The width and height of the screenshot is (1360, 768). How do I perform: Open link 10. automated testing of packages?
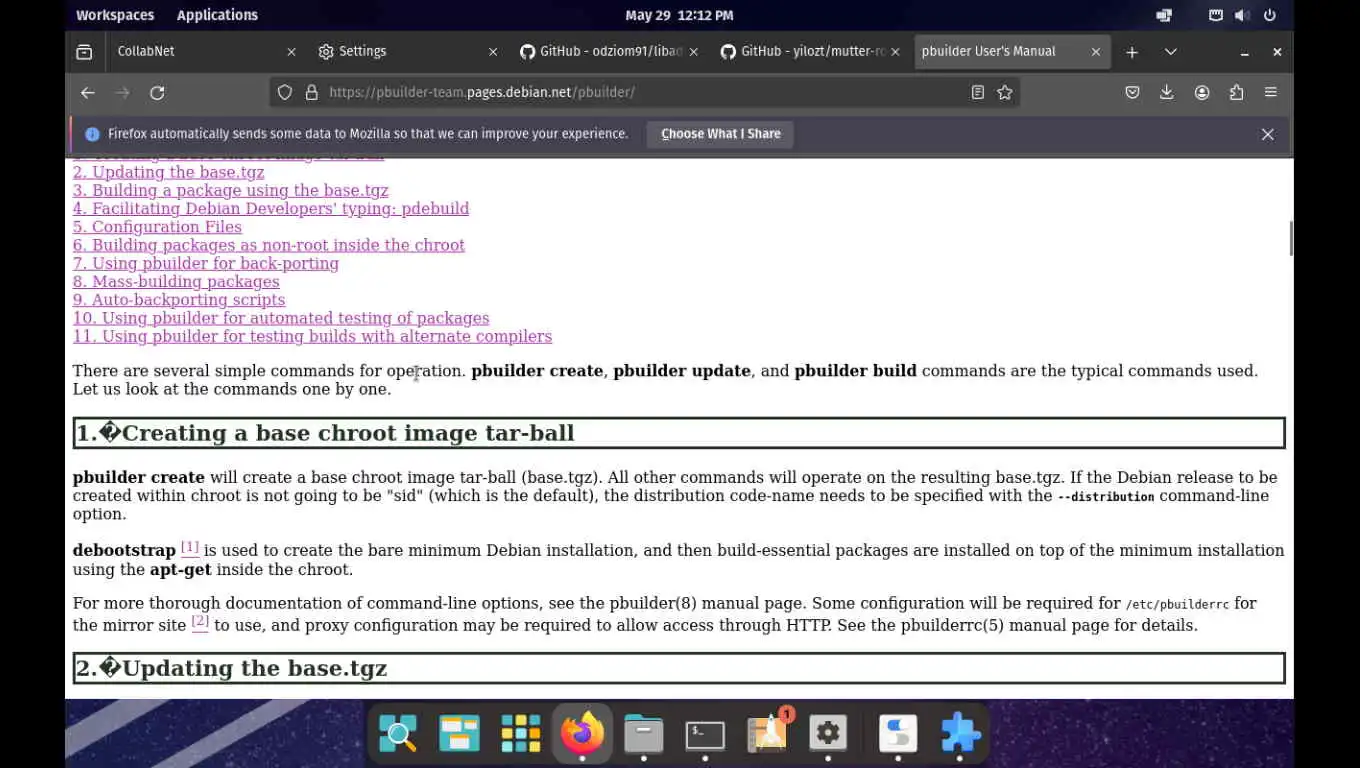coord(281,318)
